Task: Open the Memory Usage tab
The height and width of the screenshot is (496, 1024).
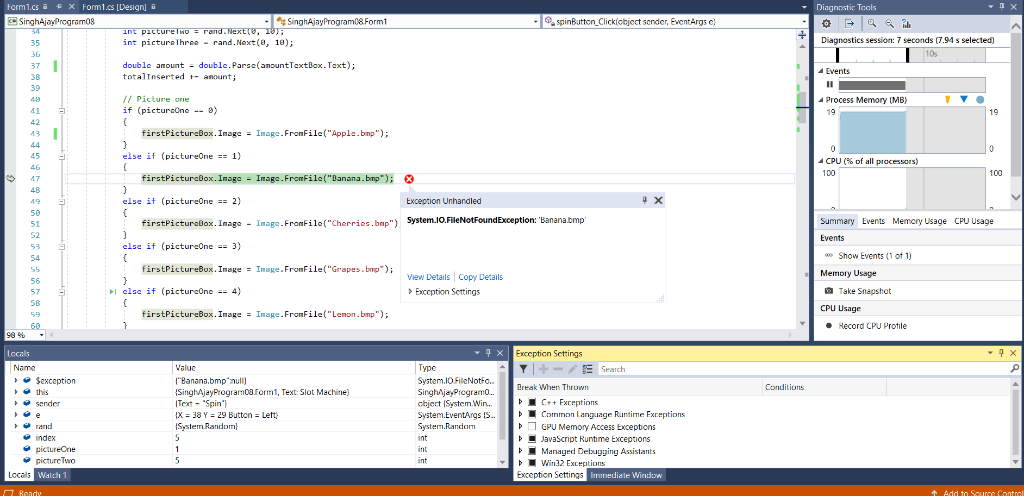Action: click(919, 221)
